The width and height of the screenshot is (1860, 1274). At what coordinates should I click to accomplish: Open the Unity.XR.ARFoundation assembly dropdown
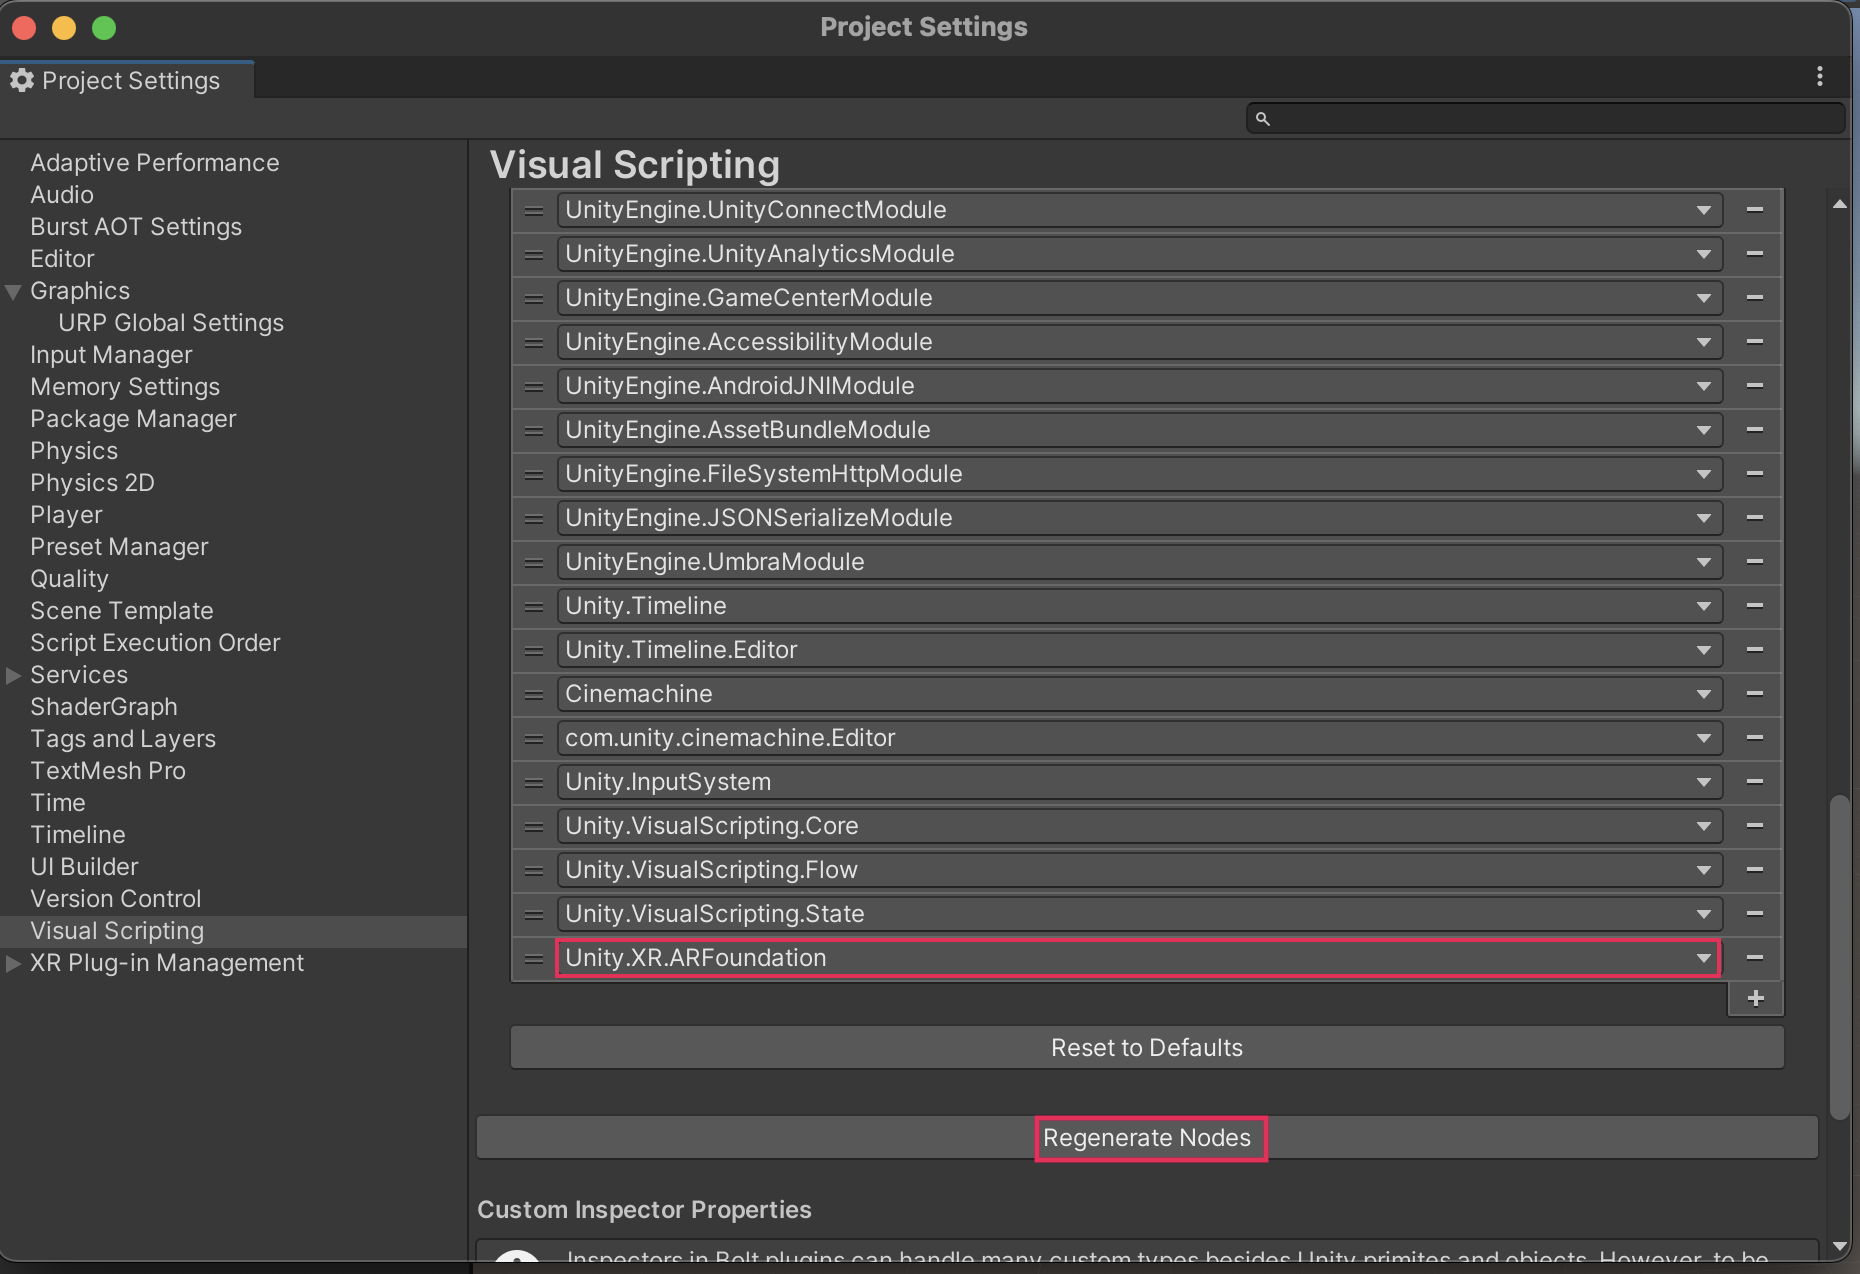click(1703, 958)
